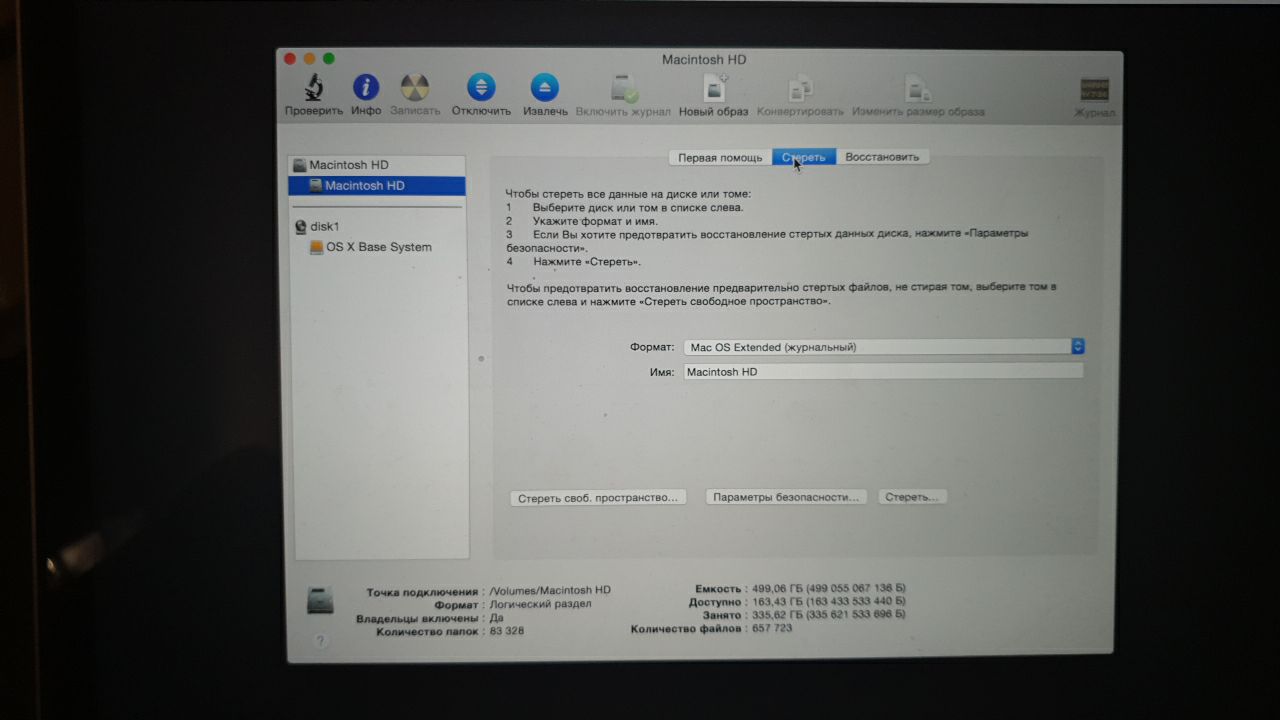The width and height of the screenshot is (1280, 720).
Task: Click the Конвертировать toolbar icon
Action: tap(800, 87)
